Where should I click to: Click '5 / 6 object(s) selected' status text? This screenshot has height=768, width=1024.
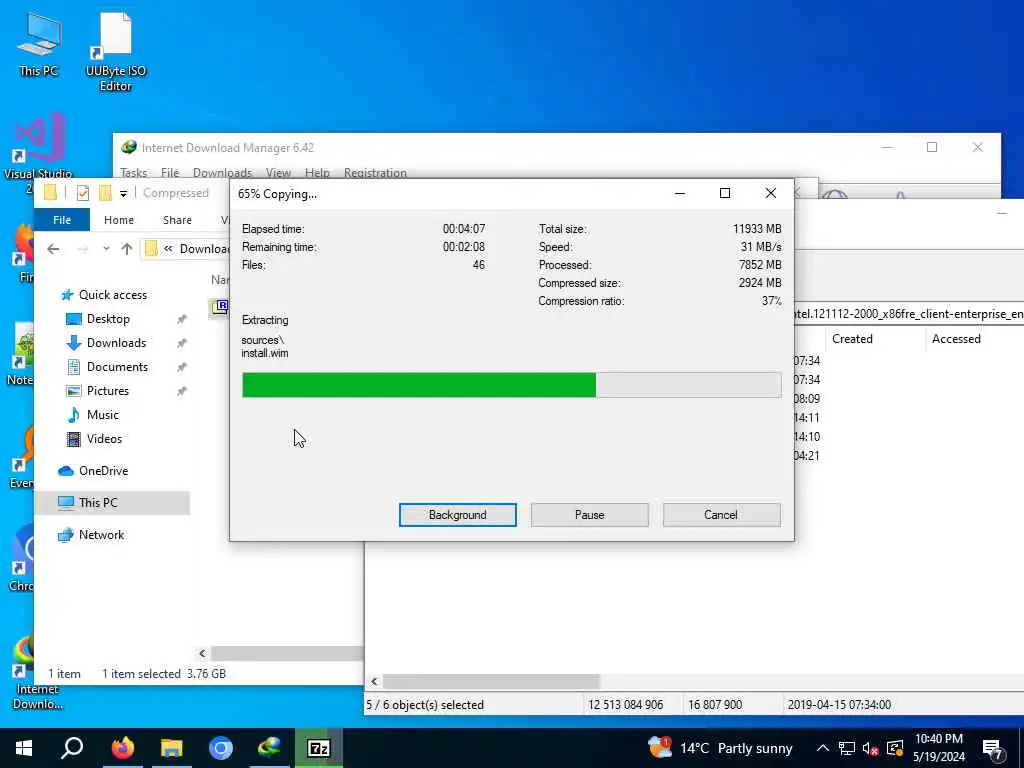point(425,705)
